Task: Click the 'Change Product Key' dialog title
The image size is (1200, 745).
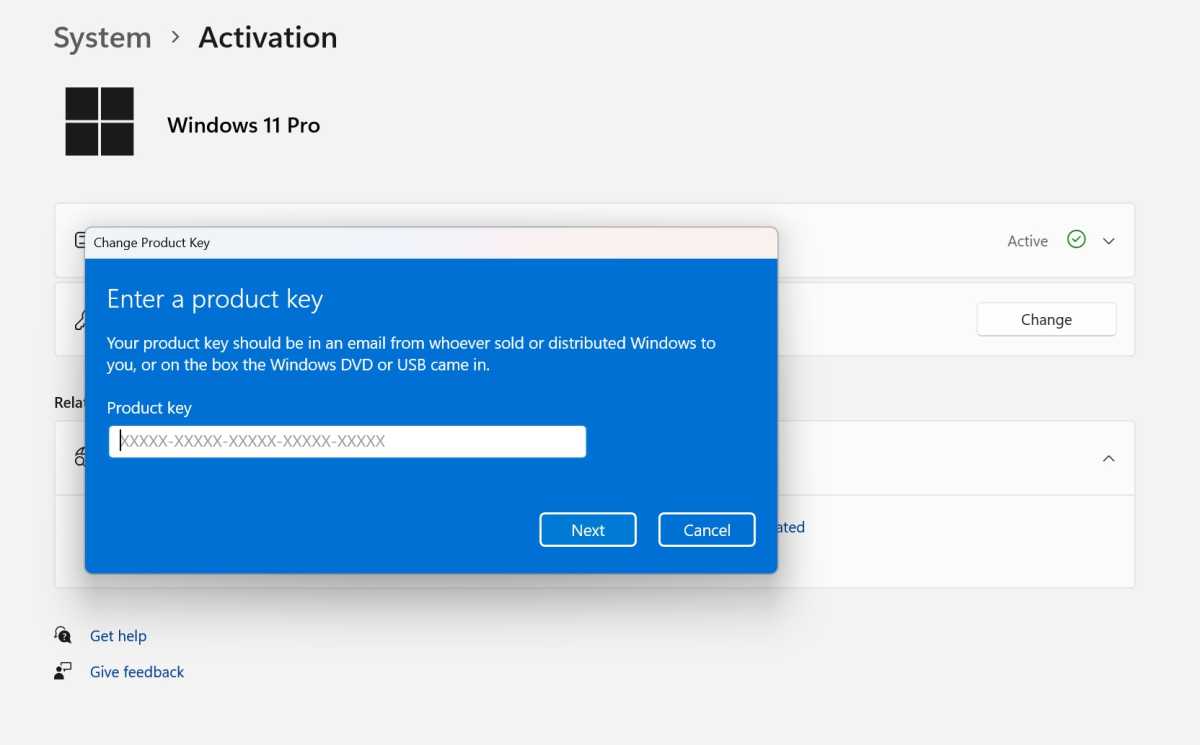Action: [152, 243]
